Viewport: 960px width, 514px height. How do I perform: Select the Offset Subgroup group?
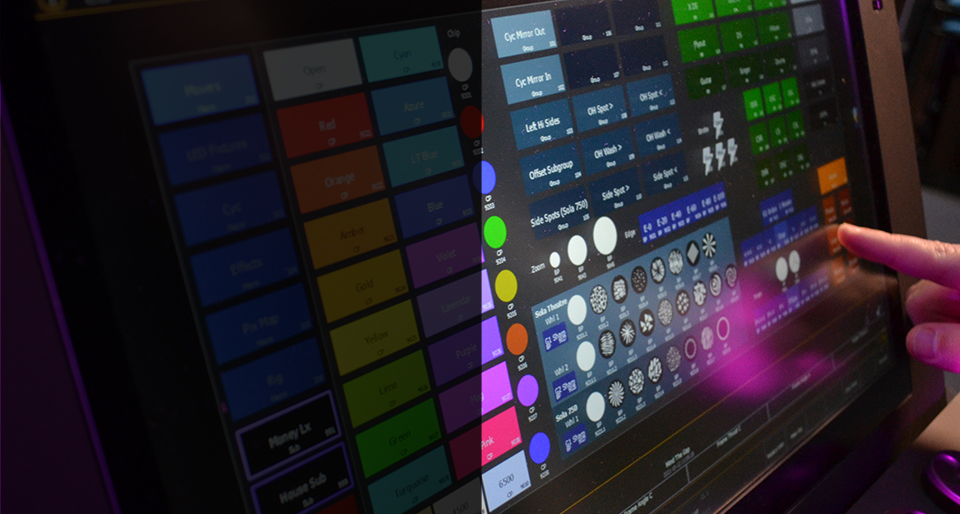point(552,169)
